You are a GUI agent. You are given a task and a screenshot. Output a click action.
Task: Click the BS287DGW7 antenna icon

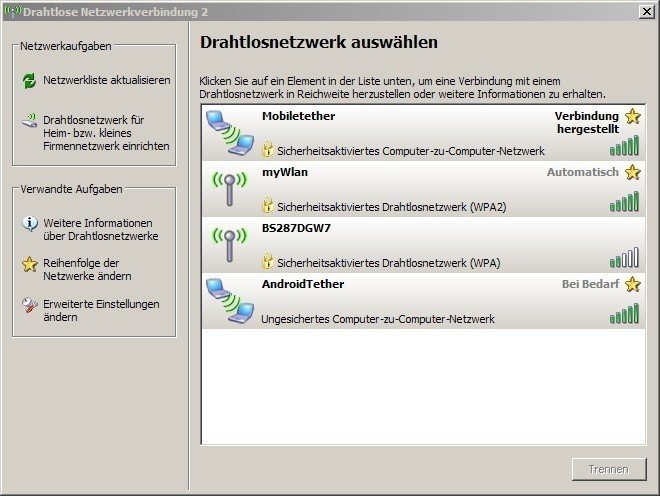pyautogui.click(x=229, y=245)
